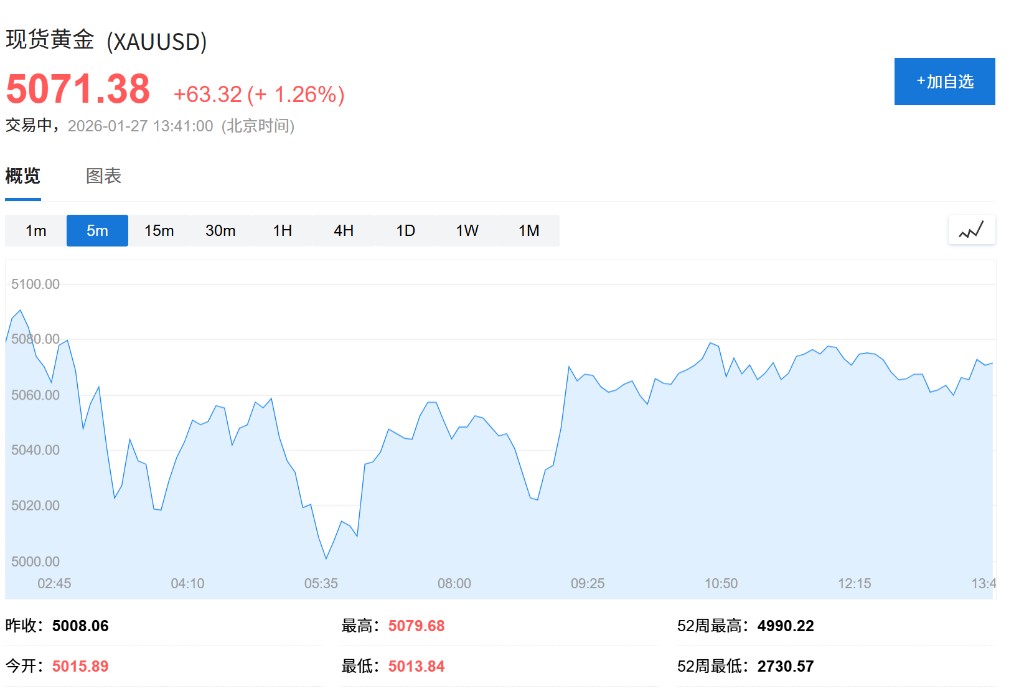Image resolution: width=1024 pixels, height=694 pixels.
Task: Click the 现货黄金 (XAUUSD) title
Action: tap(106, 41)
